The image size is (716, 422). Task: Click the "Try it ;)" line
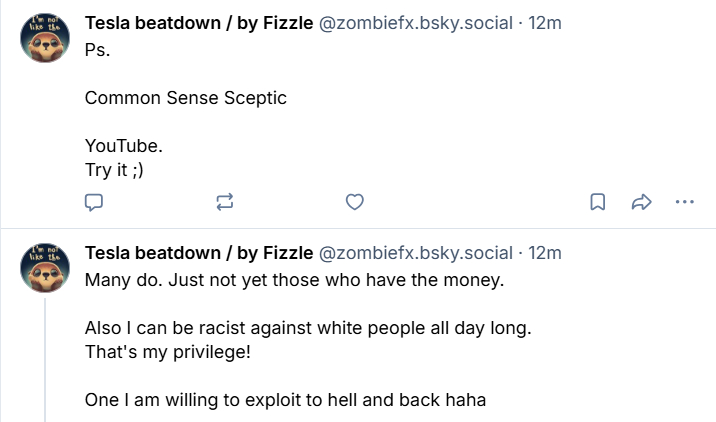114,170
